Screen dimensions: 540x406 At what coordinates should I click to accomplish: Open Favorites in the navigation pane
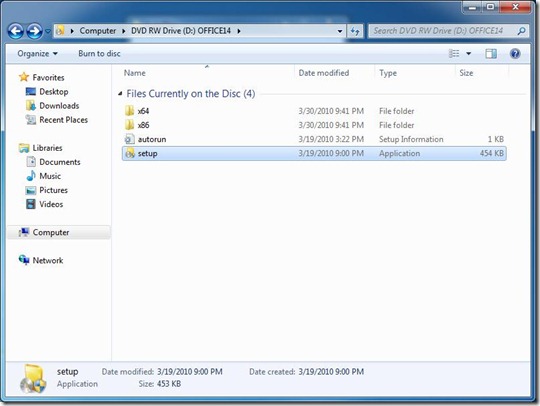click(x=48, y=77)
